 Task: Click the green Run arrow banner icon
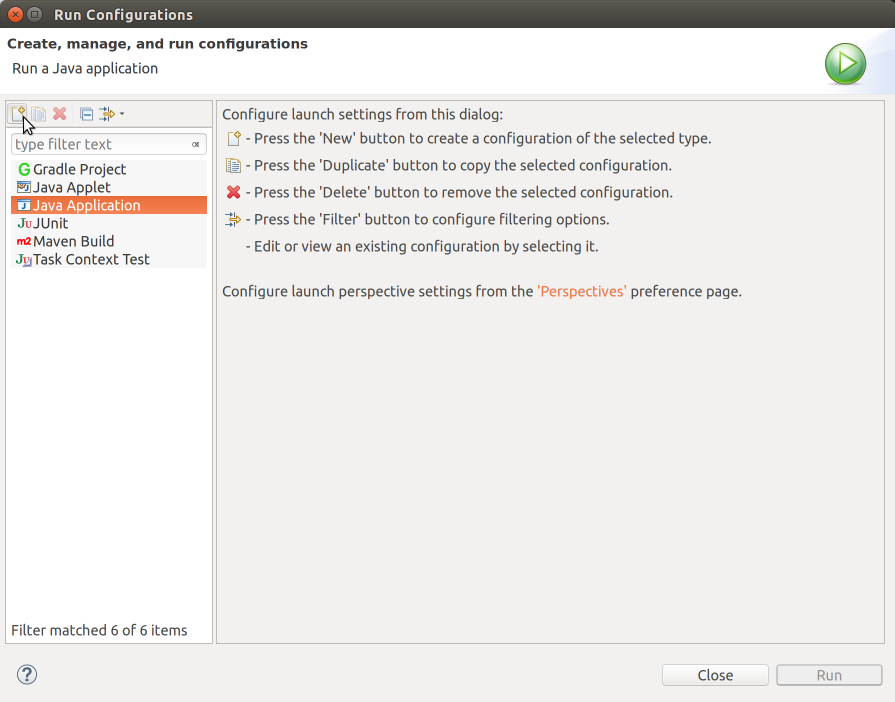[x=845, y=64]
